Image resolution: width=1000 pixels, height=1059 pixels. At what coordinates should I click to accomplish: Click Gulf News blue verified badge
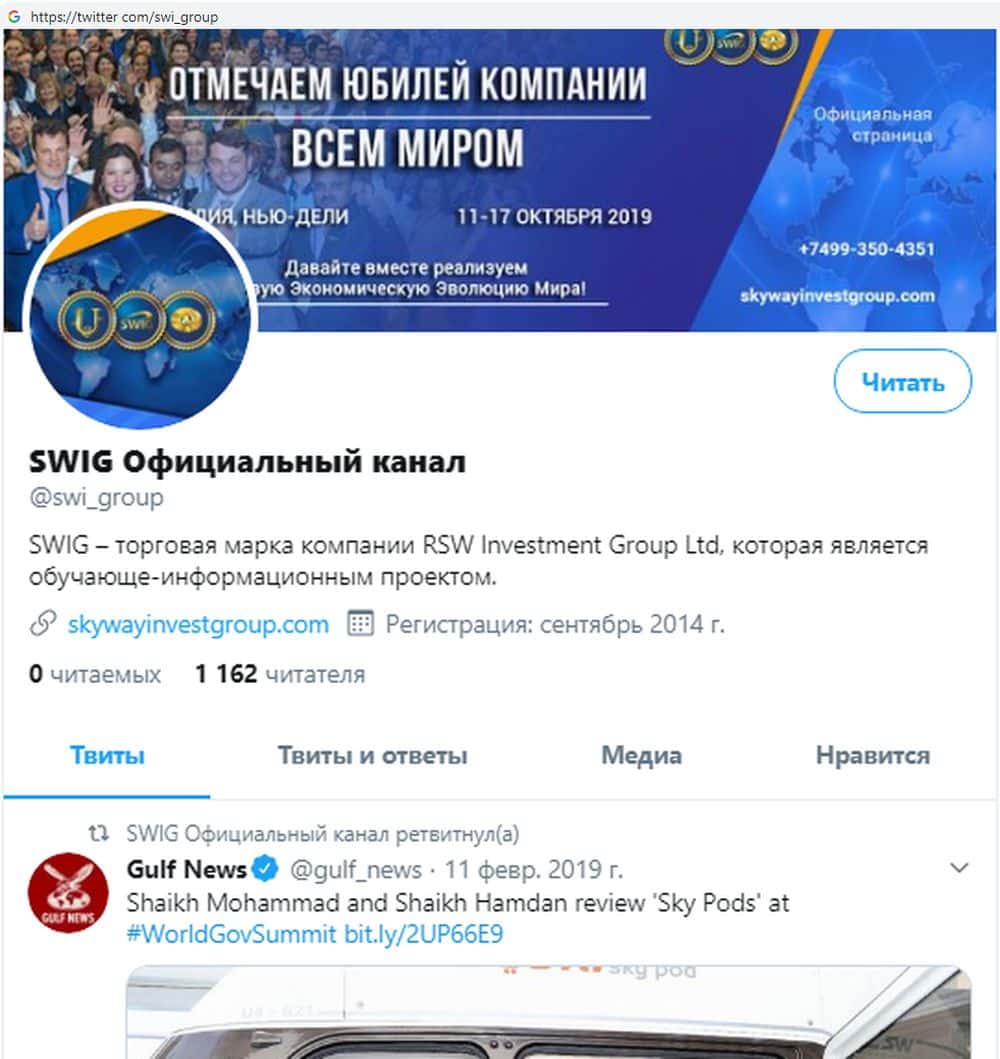click(265, 869)
